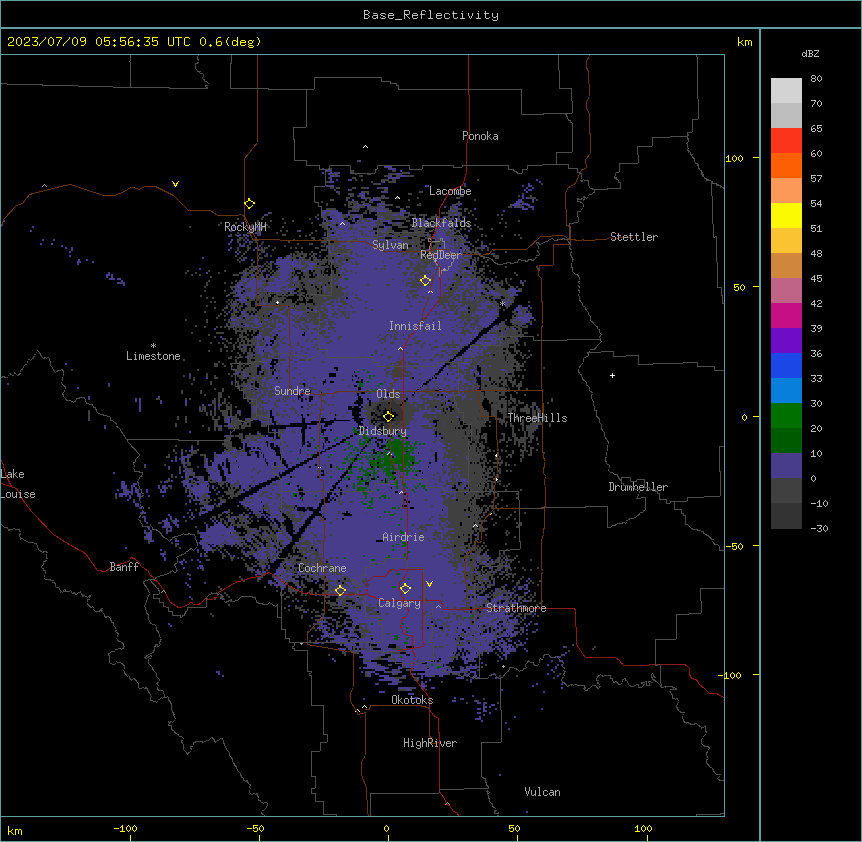
Task: Click the Innisfail label
Action: click(415, 326)
